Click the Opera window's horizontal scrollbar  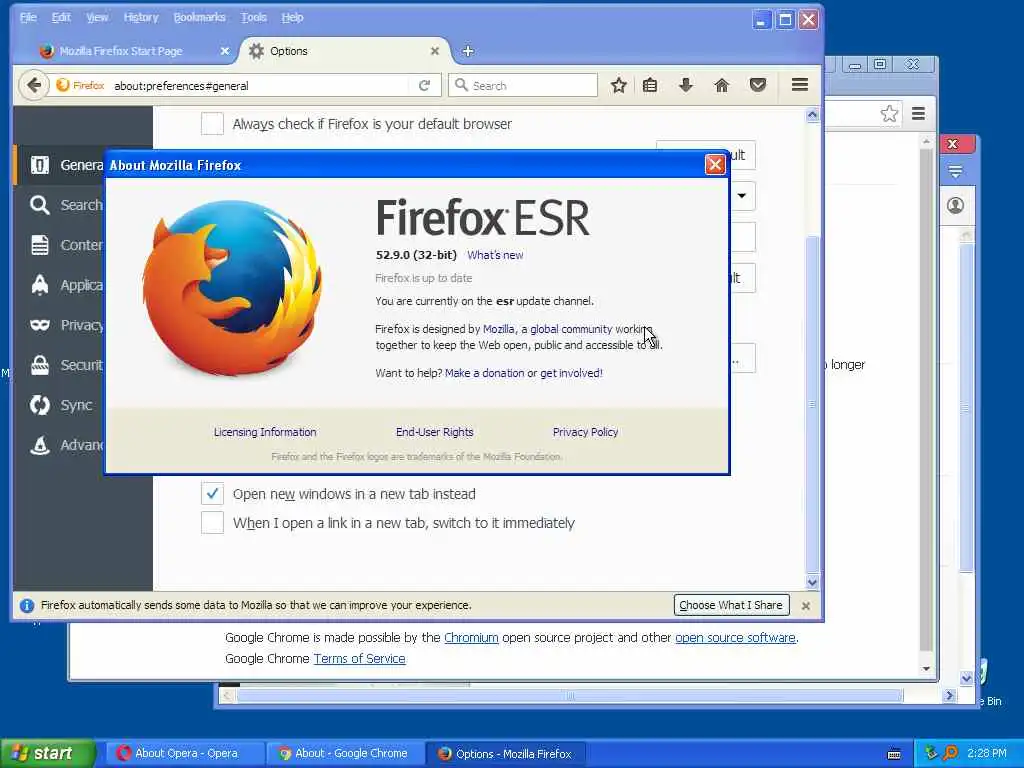pos(570,696)
